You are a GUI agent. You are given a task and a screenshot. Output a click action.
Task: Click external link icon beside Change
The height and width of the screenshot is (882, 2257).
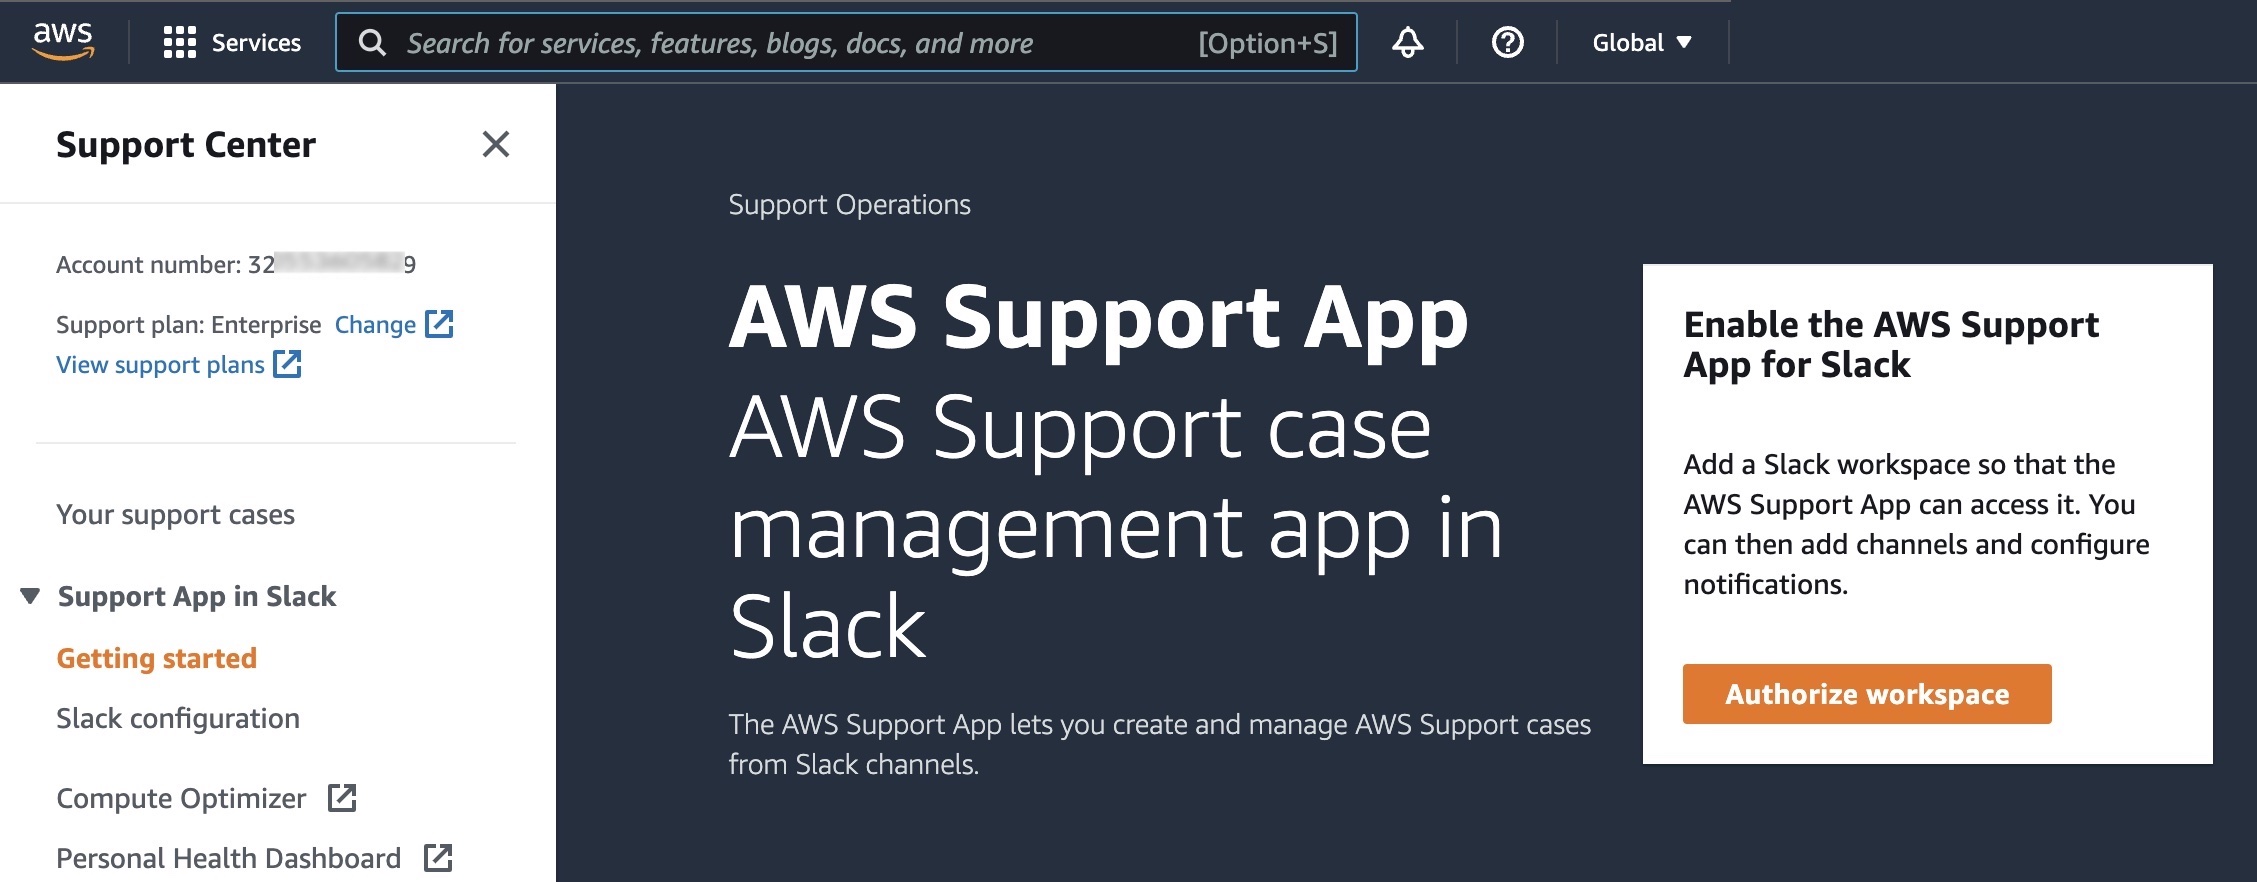tap(439, 323)
